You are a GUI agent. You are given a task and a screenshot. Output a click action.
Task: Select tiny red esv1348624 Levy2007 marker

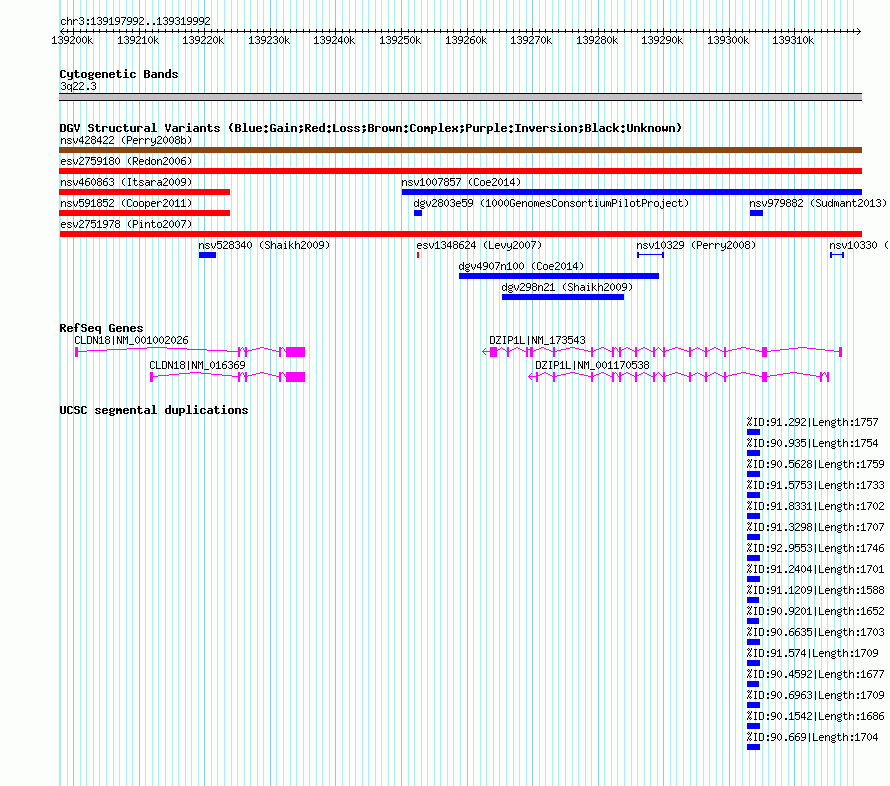(x=418, y=255)
